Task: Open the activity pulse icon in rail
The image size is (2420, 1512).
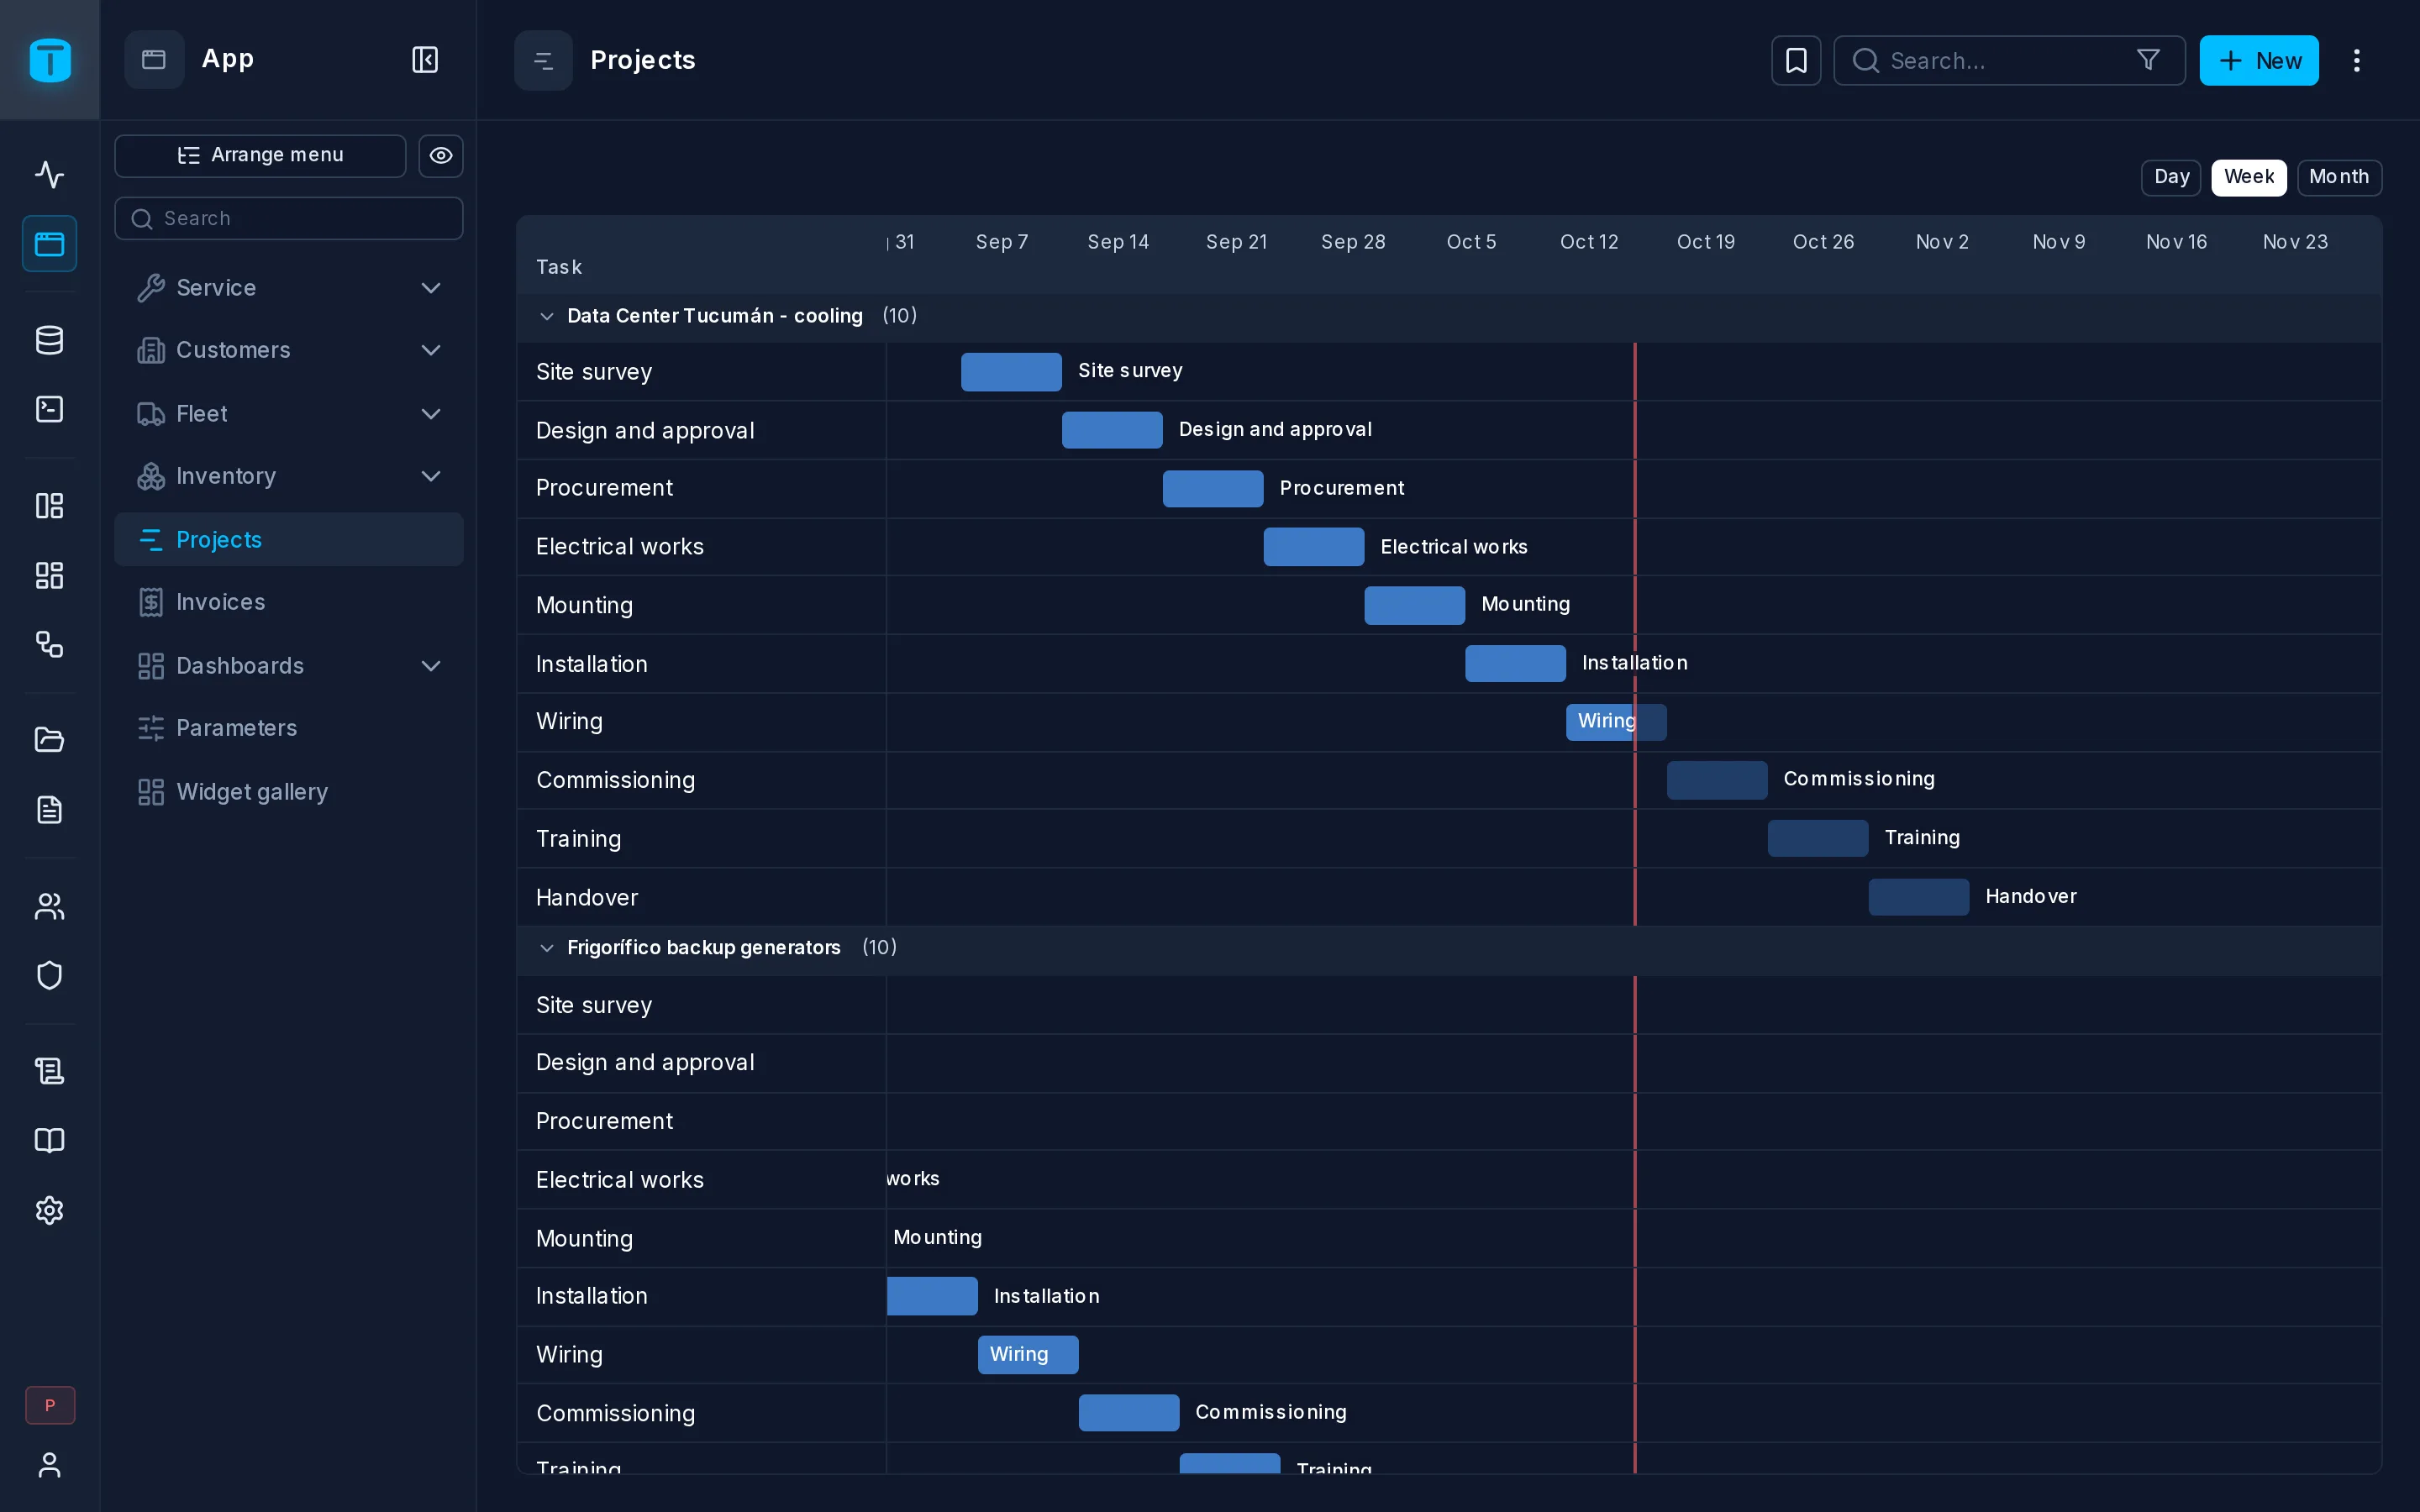Action: [x=49, y=175]
